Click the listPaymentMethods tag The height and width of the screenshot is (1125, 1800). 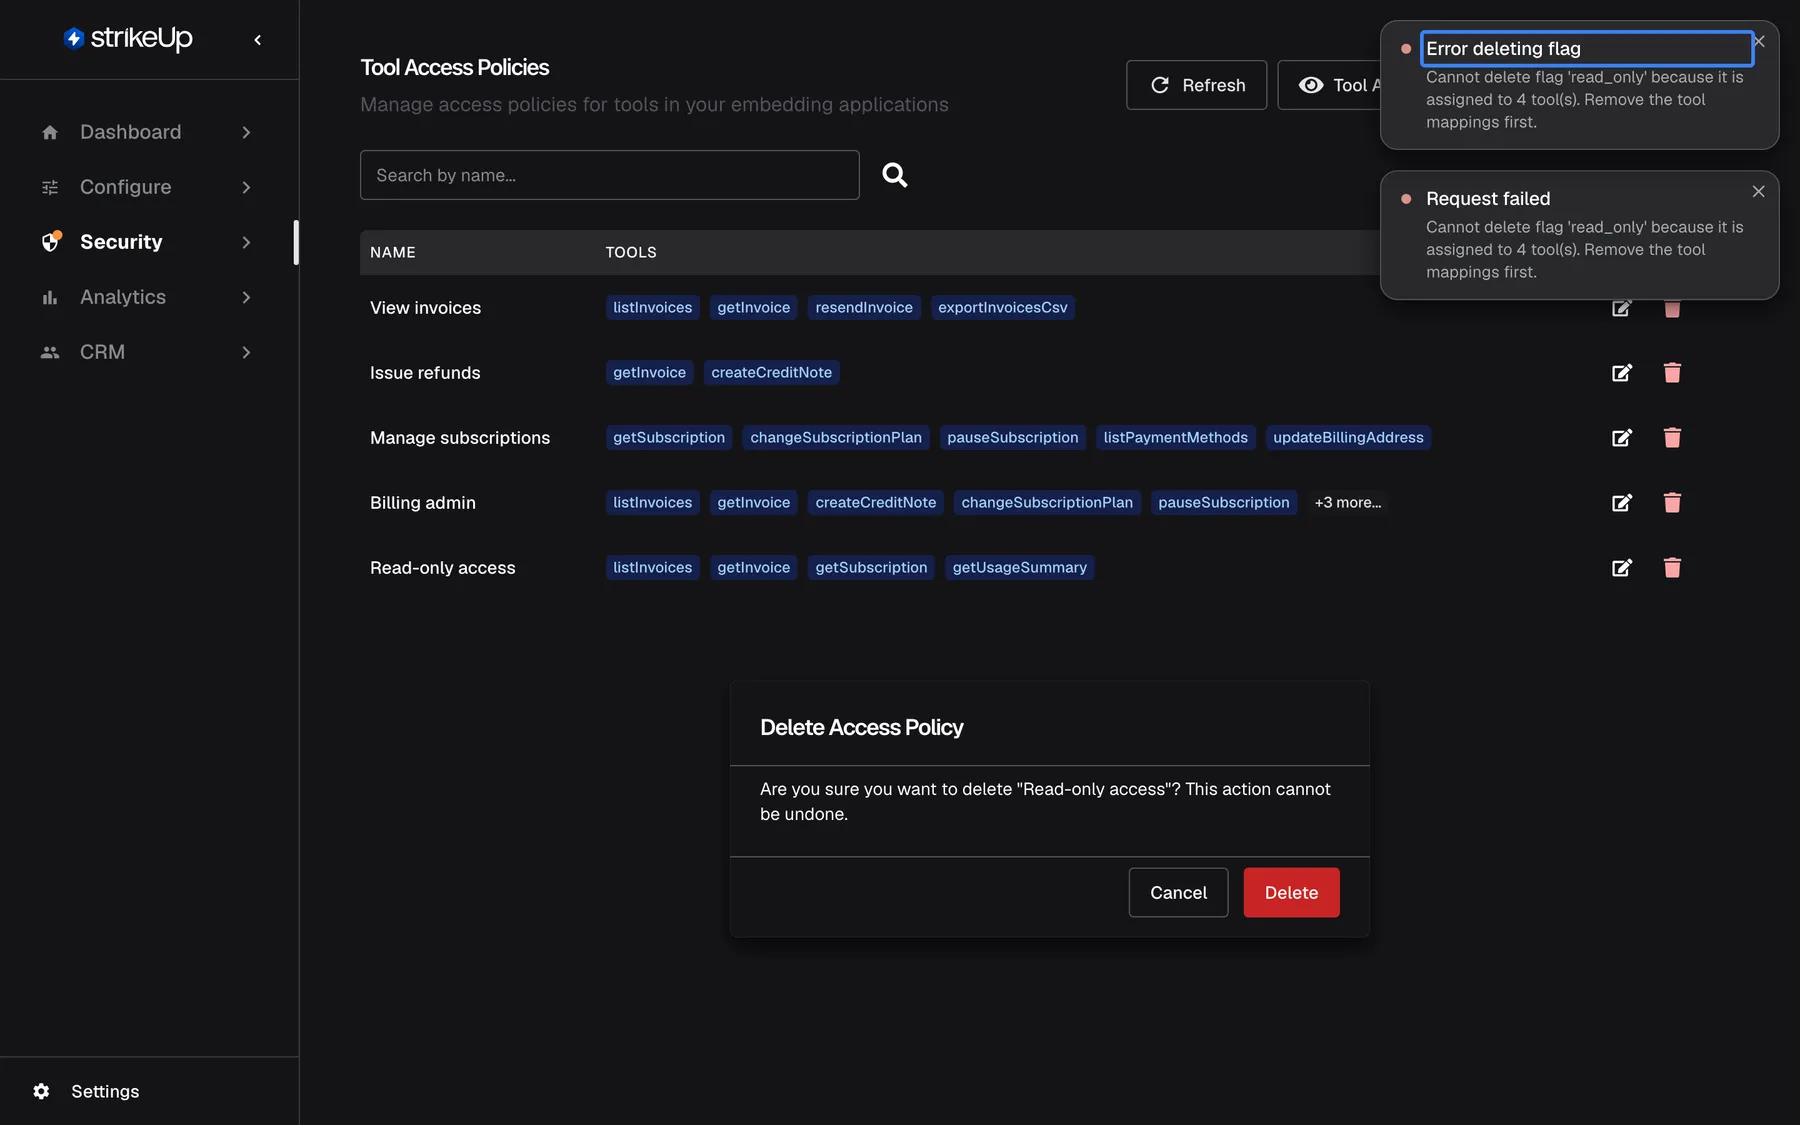pos(1175,438)
